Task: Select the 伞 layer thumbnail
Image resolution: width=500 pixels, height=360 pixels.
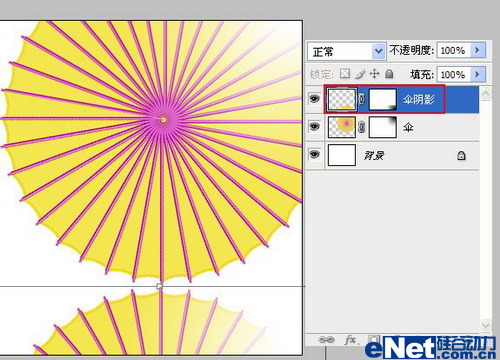Action: 342,127
